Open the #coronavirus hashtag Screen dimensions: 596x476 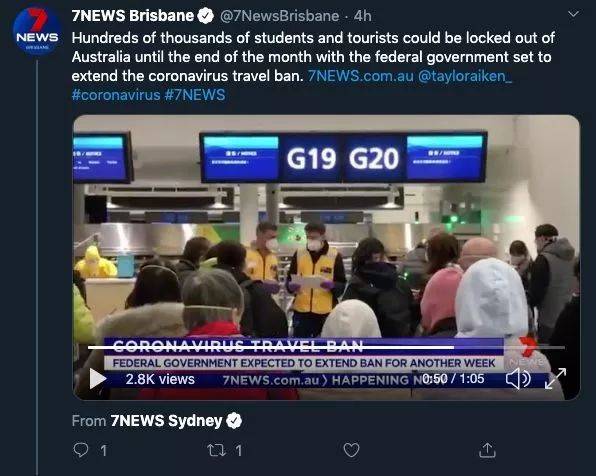click(116, 95)
